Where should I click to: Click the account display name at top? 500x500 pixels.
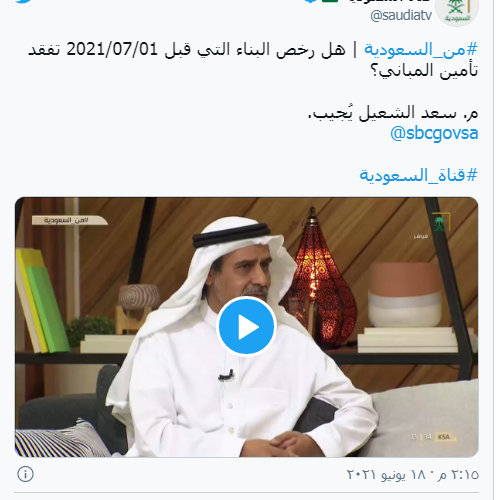click(x=389, y=1)
